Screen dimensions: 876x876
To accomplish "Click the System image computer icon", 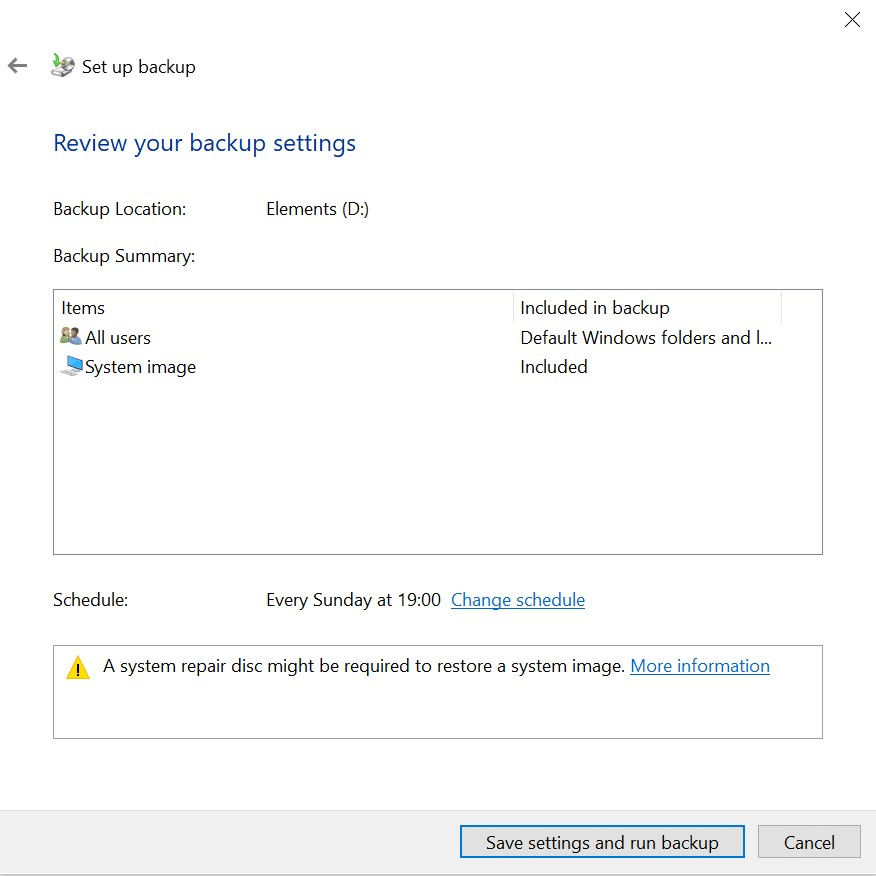I will pyautogui.click(x=71, y=366).
